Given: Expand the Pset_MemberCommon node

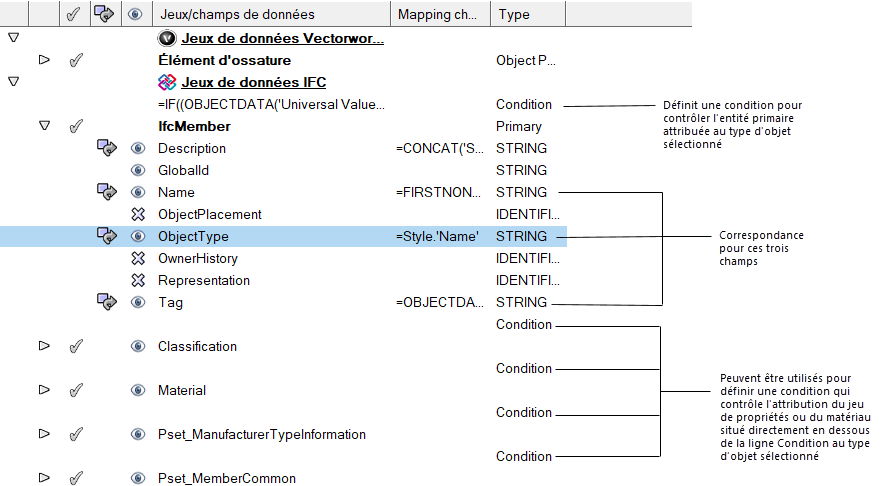Looking at the screenshot, I should tap(44, 478).
